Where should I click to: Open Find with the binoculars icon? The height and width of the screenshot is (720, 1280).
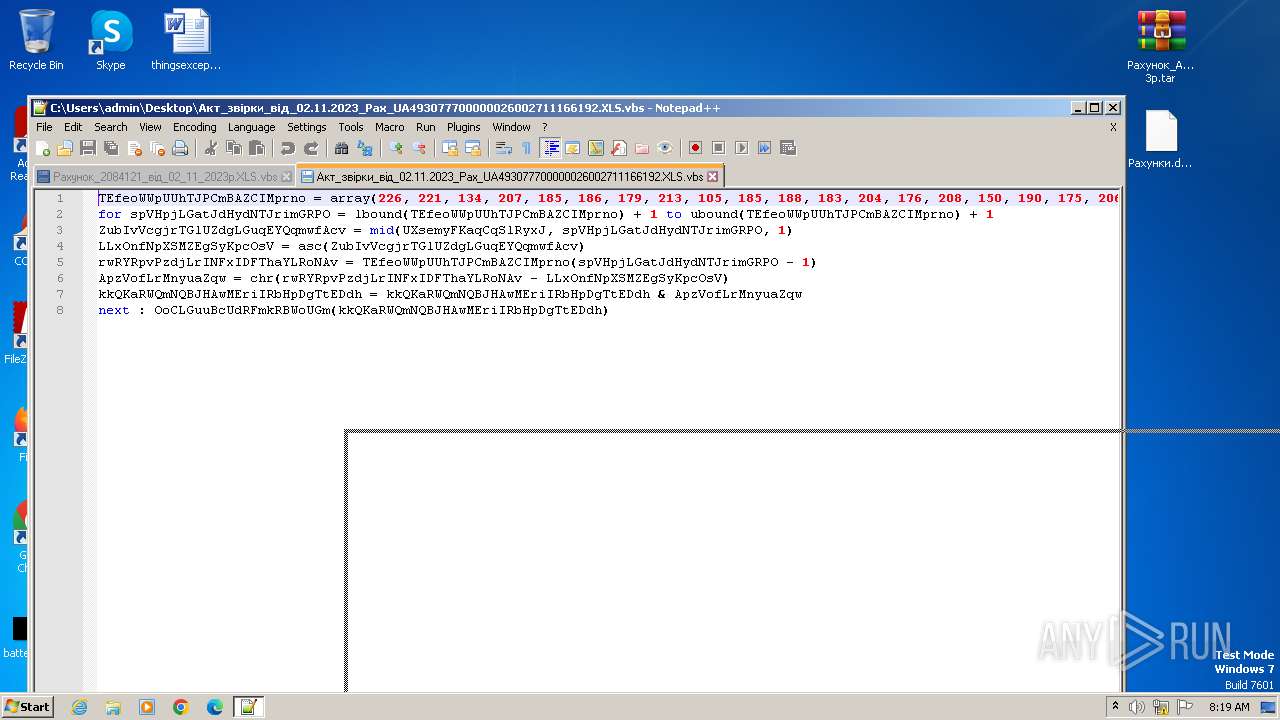point(342,148)
